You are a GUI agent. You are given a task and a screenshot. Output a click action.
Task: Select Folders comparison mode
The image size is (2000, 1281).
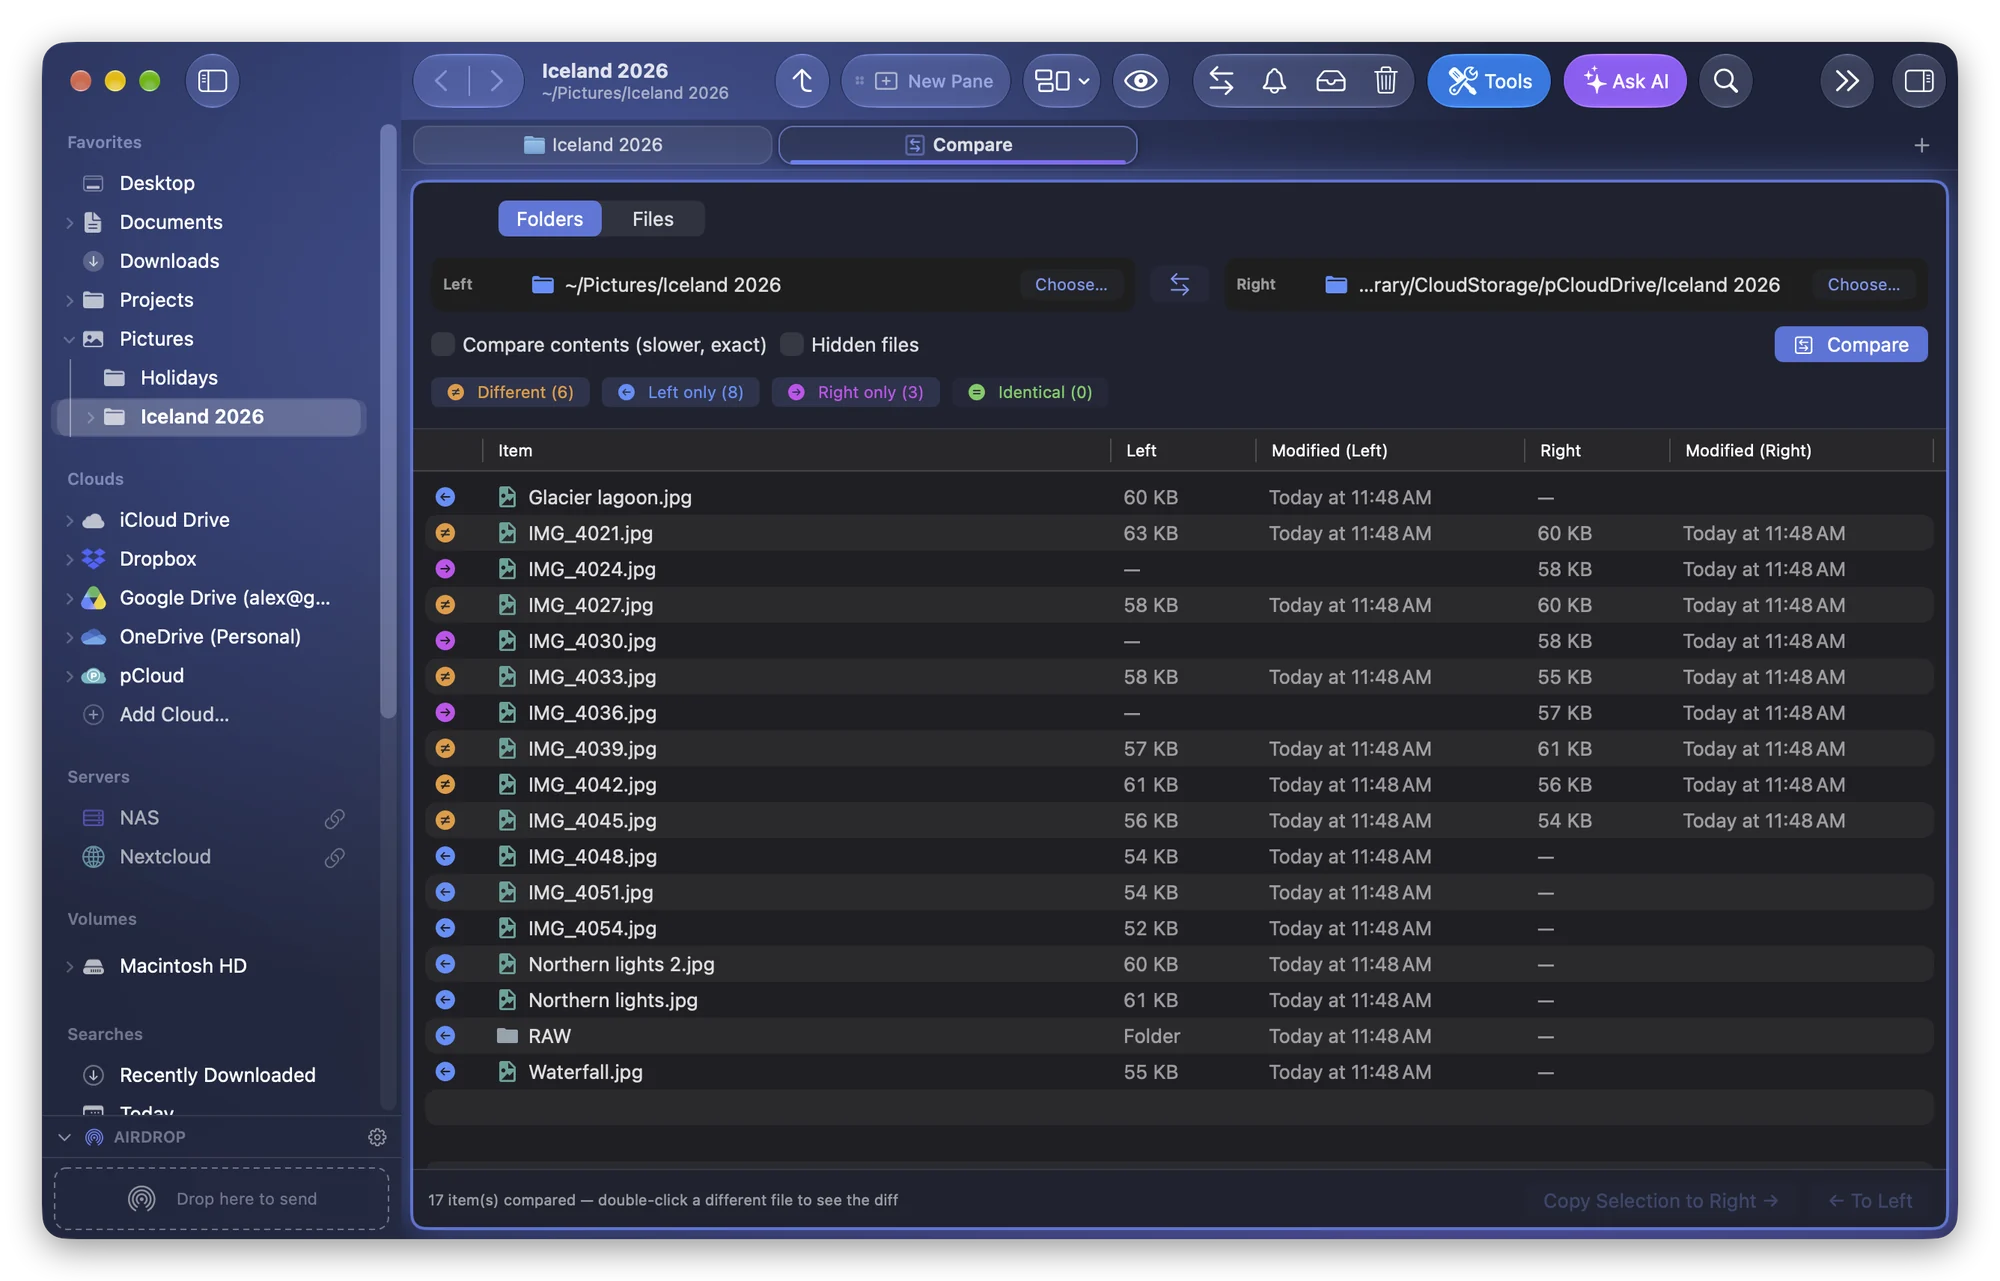pyautogui.click(x=549, y=219)
